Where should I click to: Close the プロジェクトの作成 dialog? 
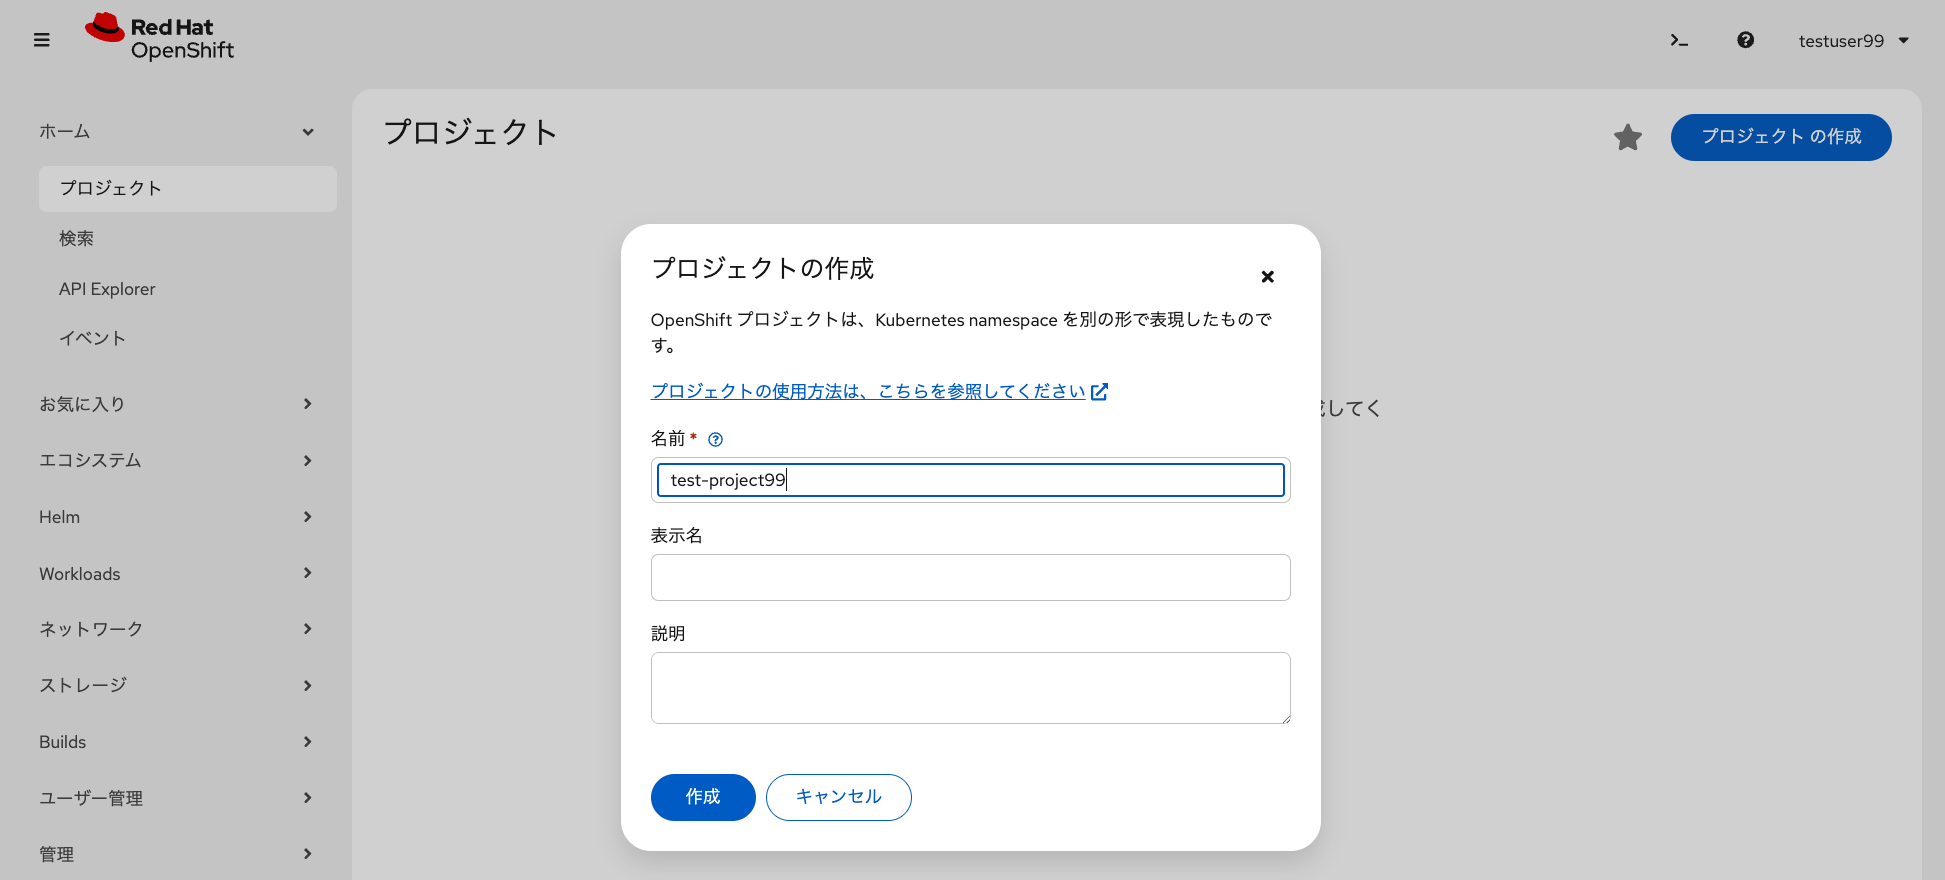point(1267,277)
